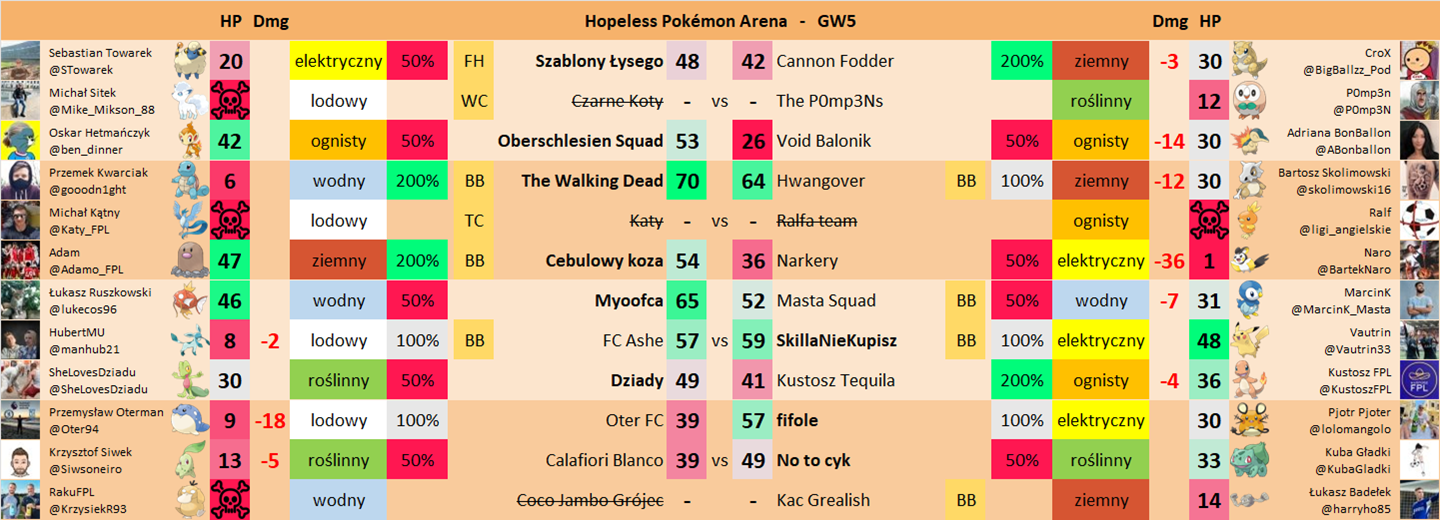Select the yellow elektryczny cell in Sebastian Towarek's row
The image size is (1440, 520).
click(x=338, y=61)
